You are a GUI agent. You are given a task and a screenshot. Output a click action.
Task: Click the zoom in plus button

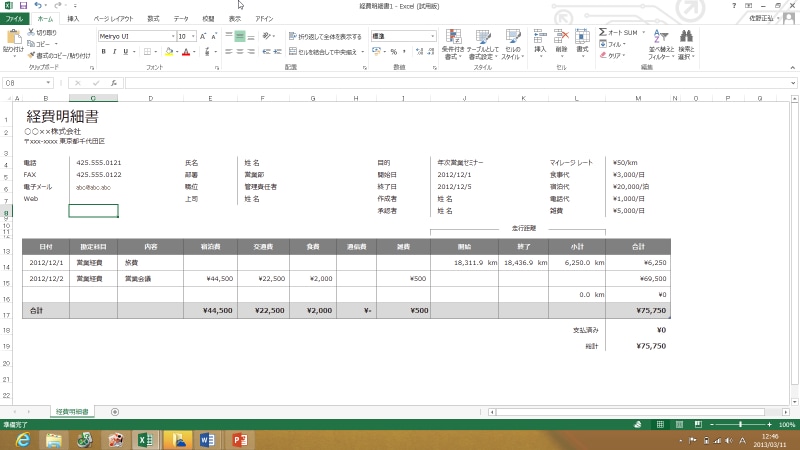(x=769, y=424)
